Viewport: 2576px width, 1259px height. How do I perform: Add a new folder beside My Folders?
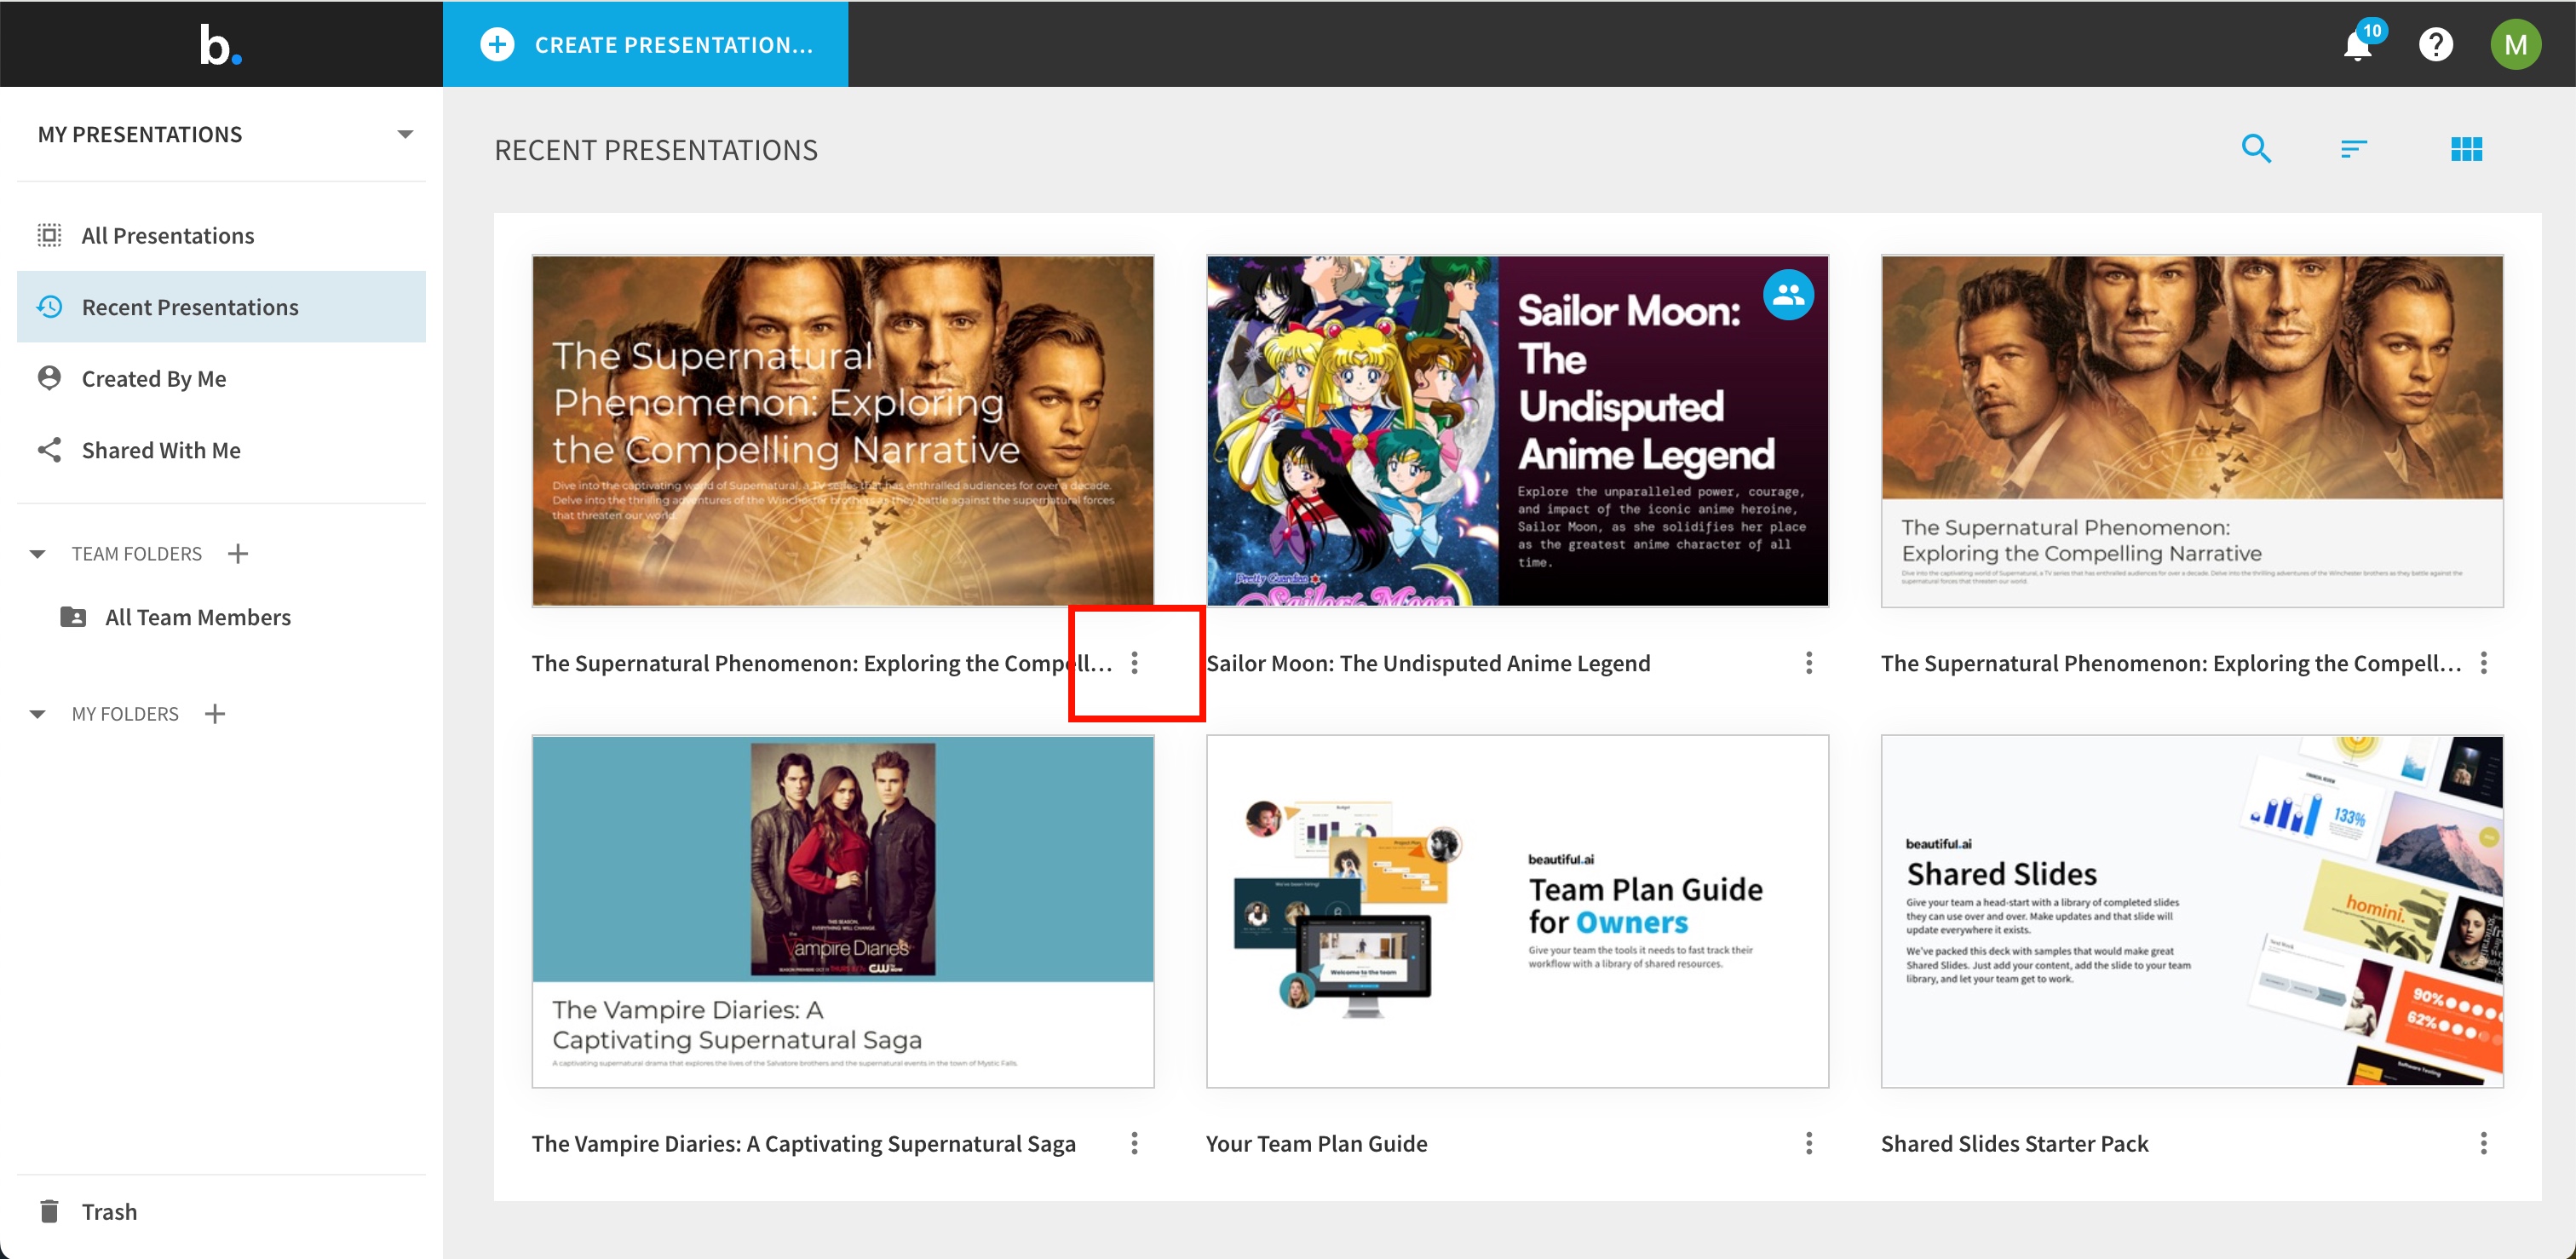(x=215, y=714)
